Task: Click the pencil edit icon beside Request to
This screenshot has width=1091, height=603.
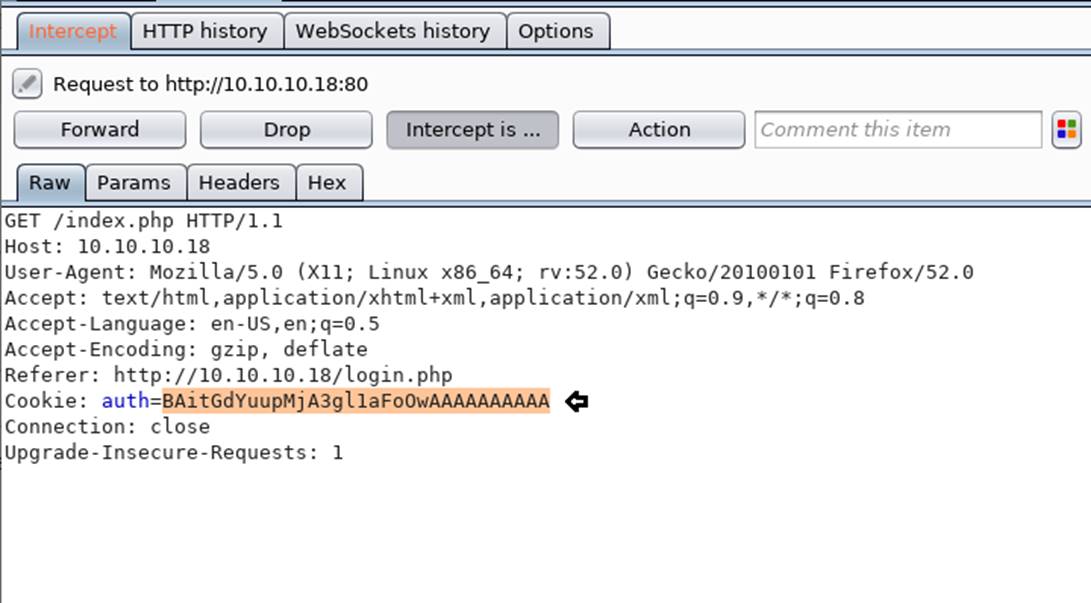Action: click(27, 84)
